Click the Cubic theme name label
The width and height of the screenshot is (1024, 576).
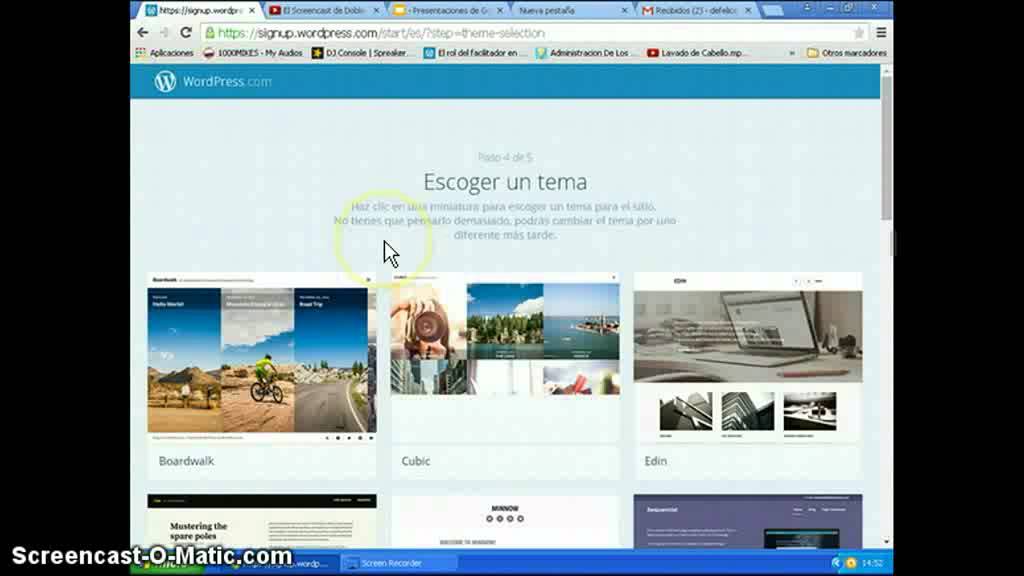[415, 461]
